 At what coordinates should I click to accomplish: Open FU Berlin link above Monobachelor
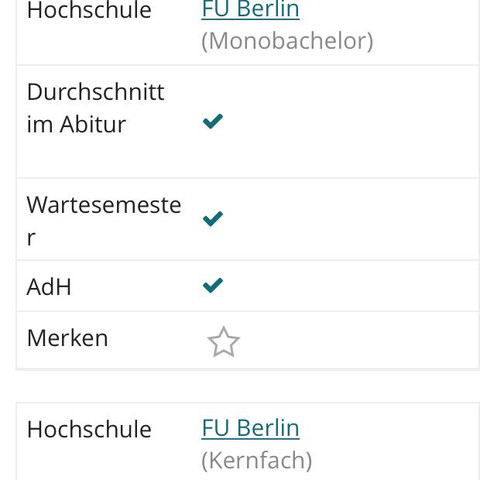250,9
